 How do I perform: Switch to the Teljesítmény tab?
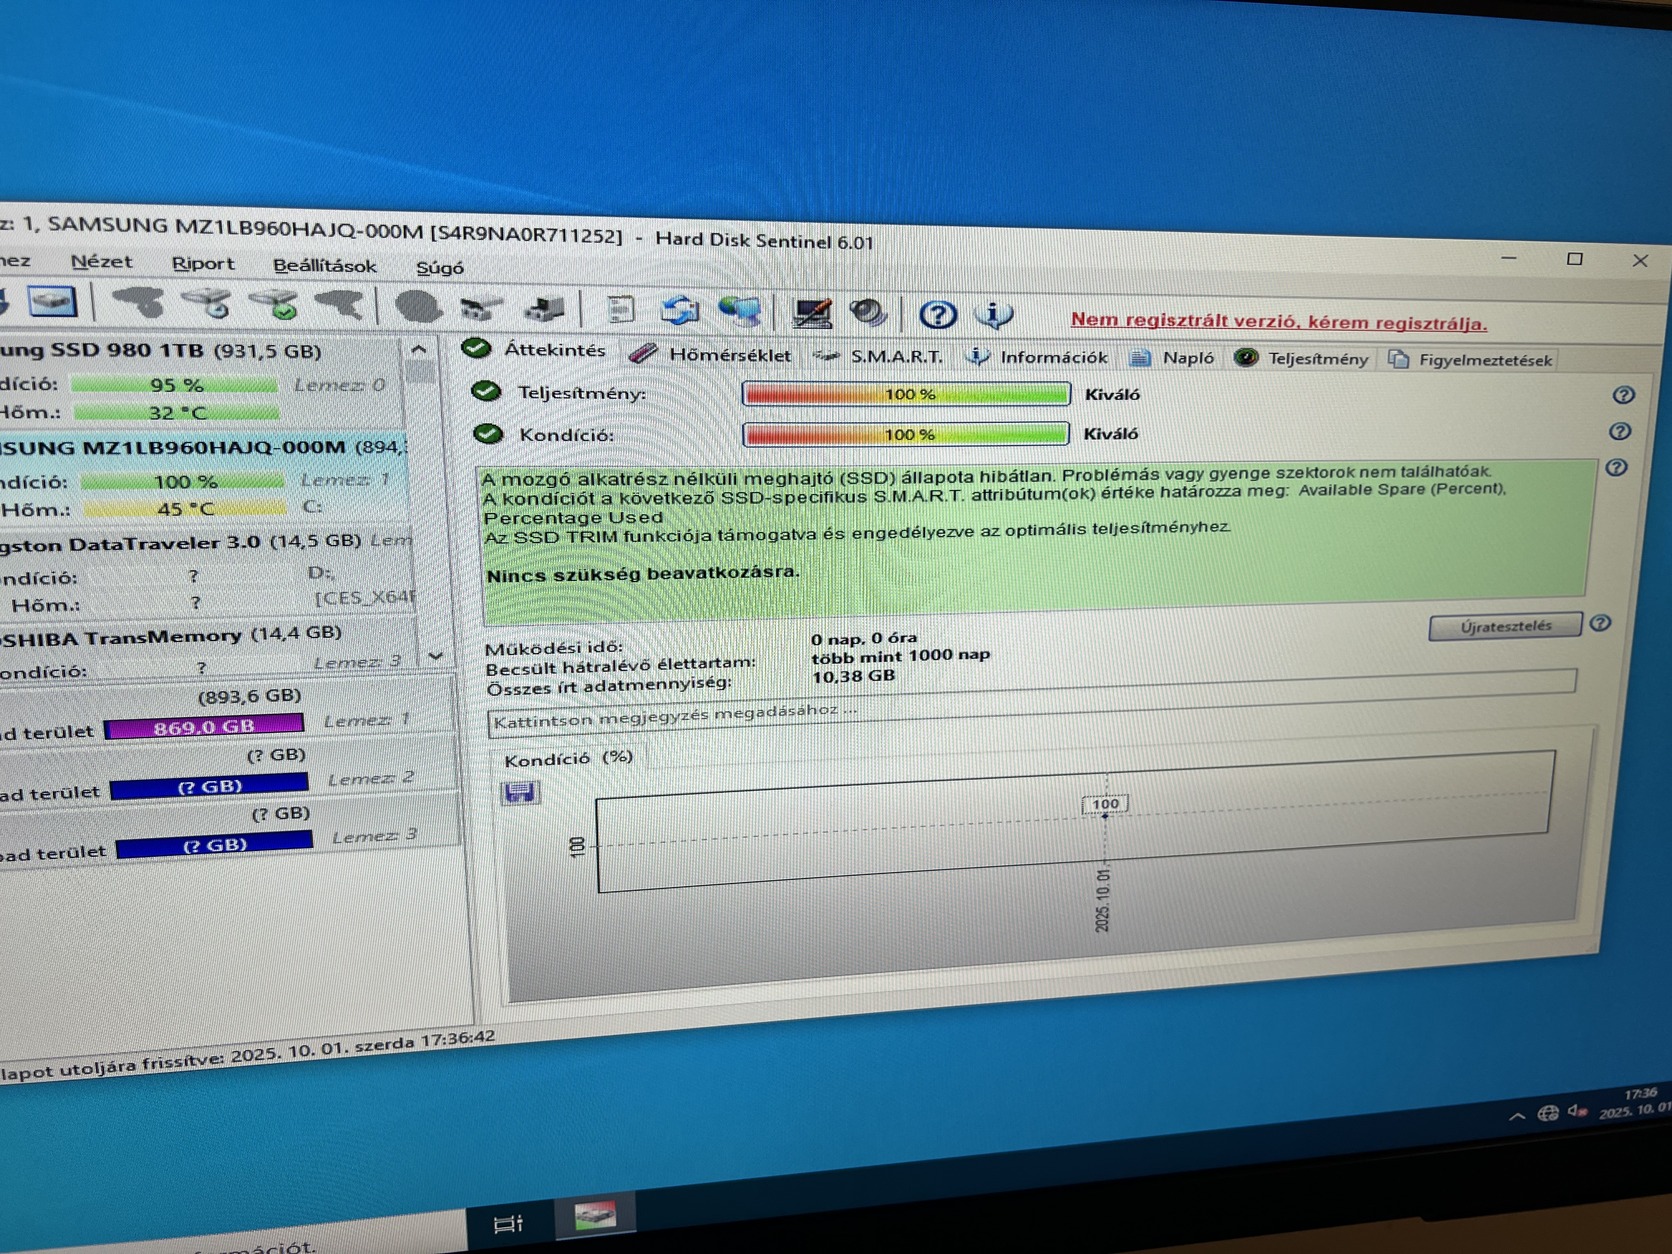(1302, 359)
